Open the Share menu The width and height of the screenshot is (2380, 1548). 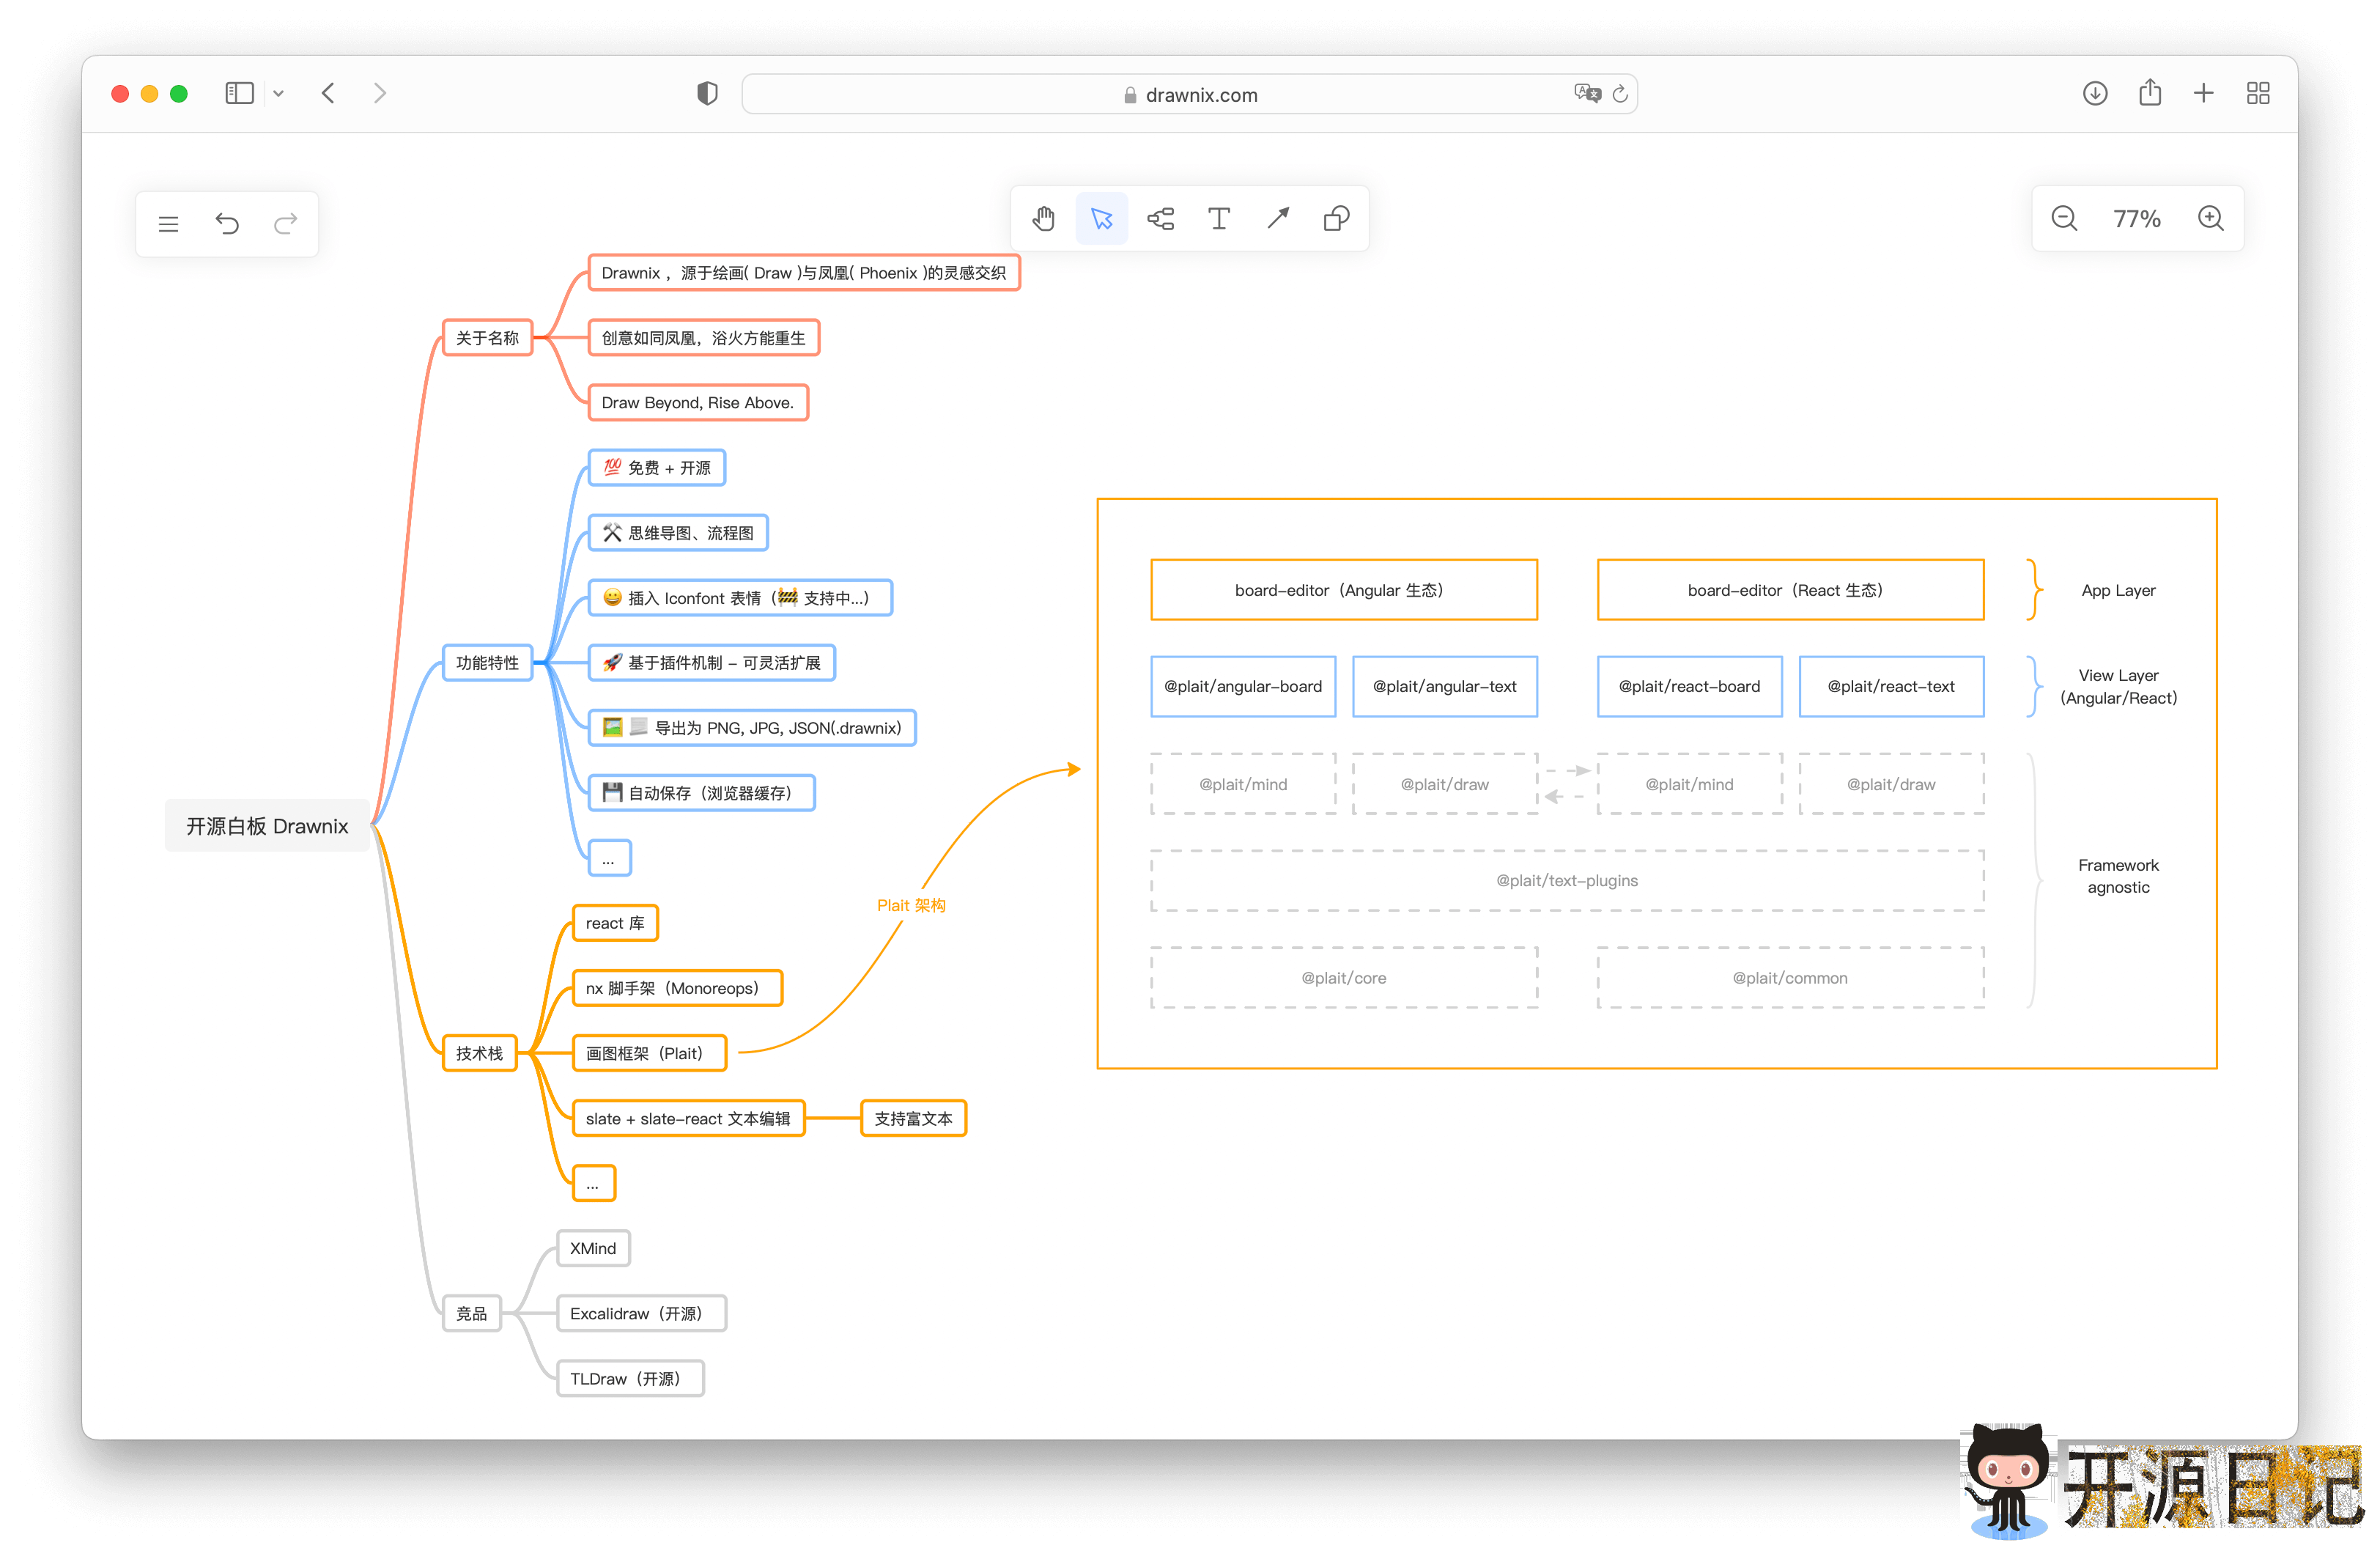2150,93
